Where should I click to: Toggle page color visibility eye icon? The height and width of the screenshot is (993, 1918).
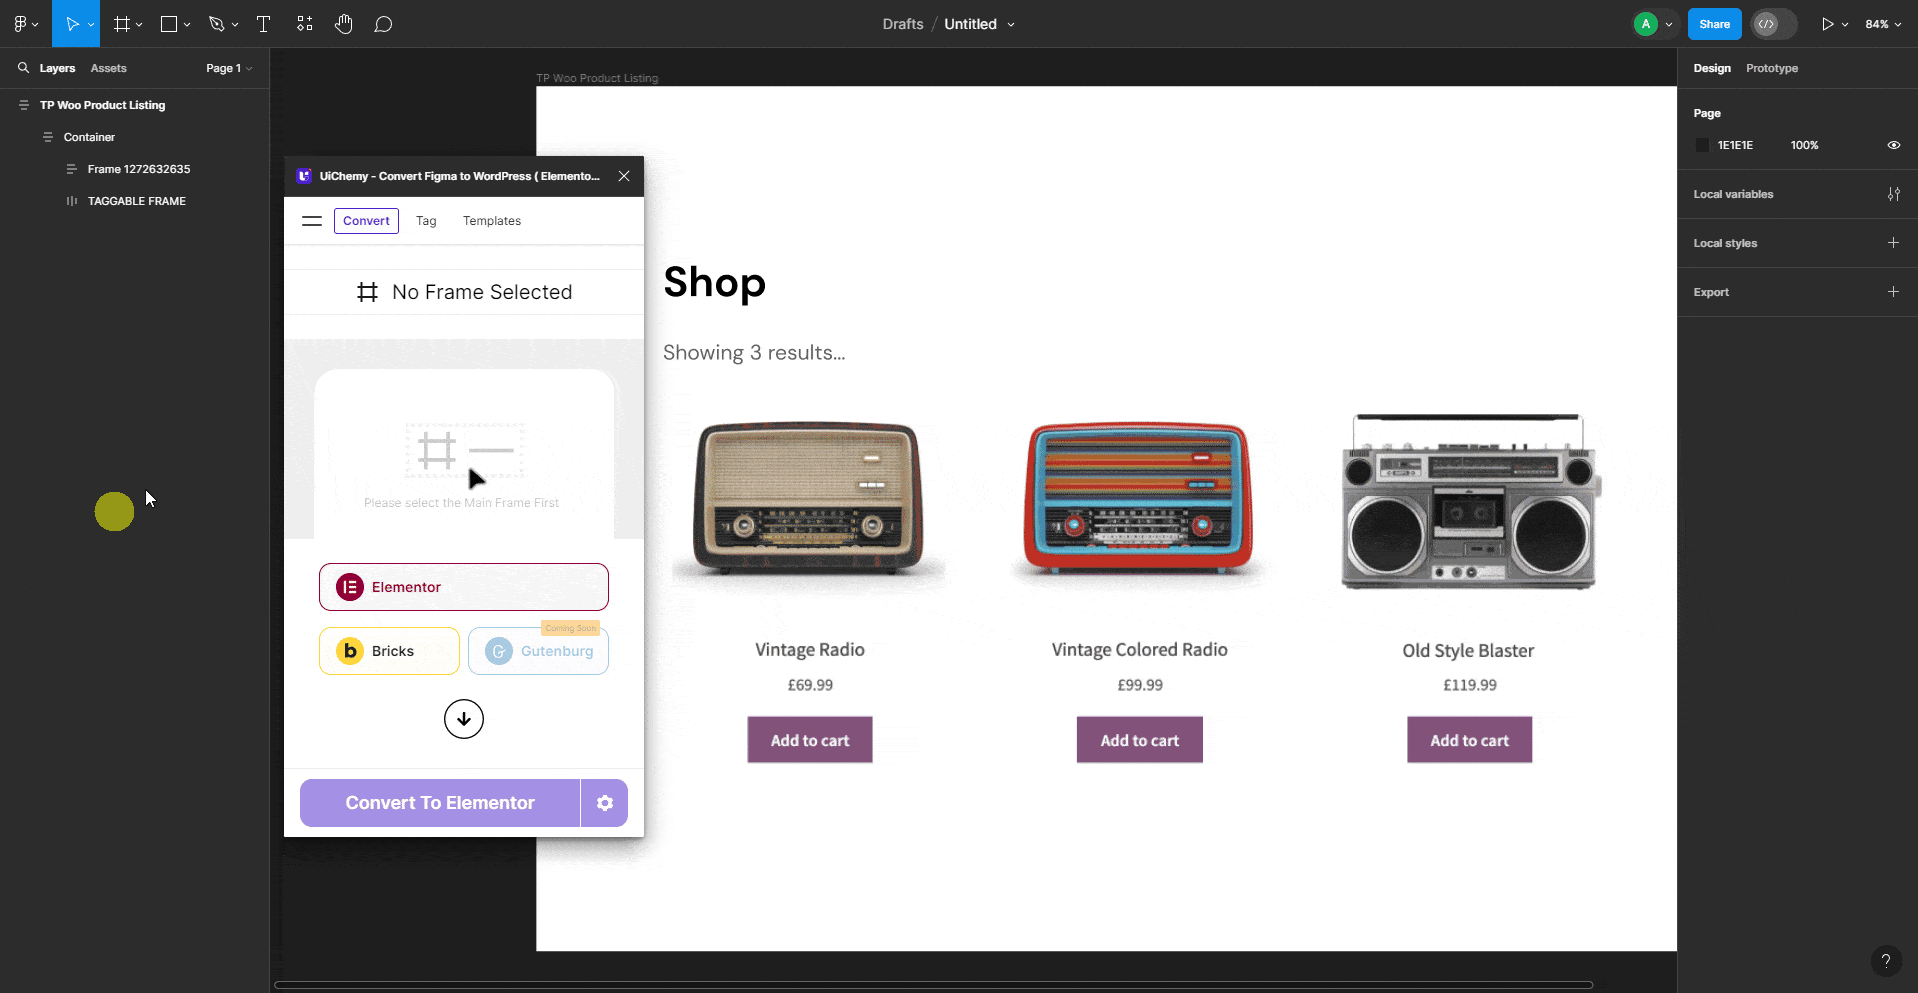coord(1893,145)
